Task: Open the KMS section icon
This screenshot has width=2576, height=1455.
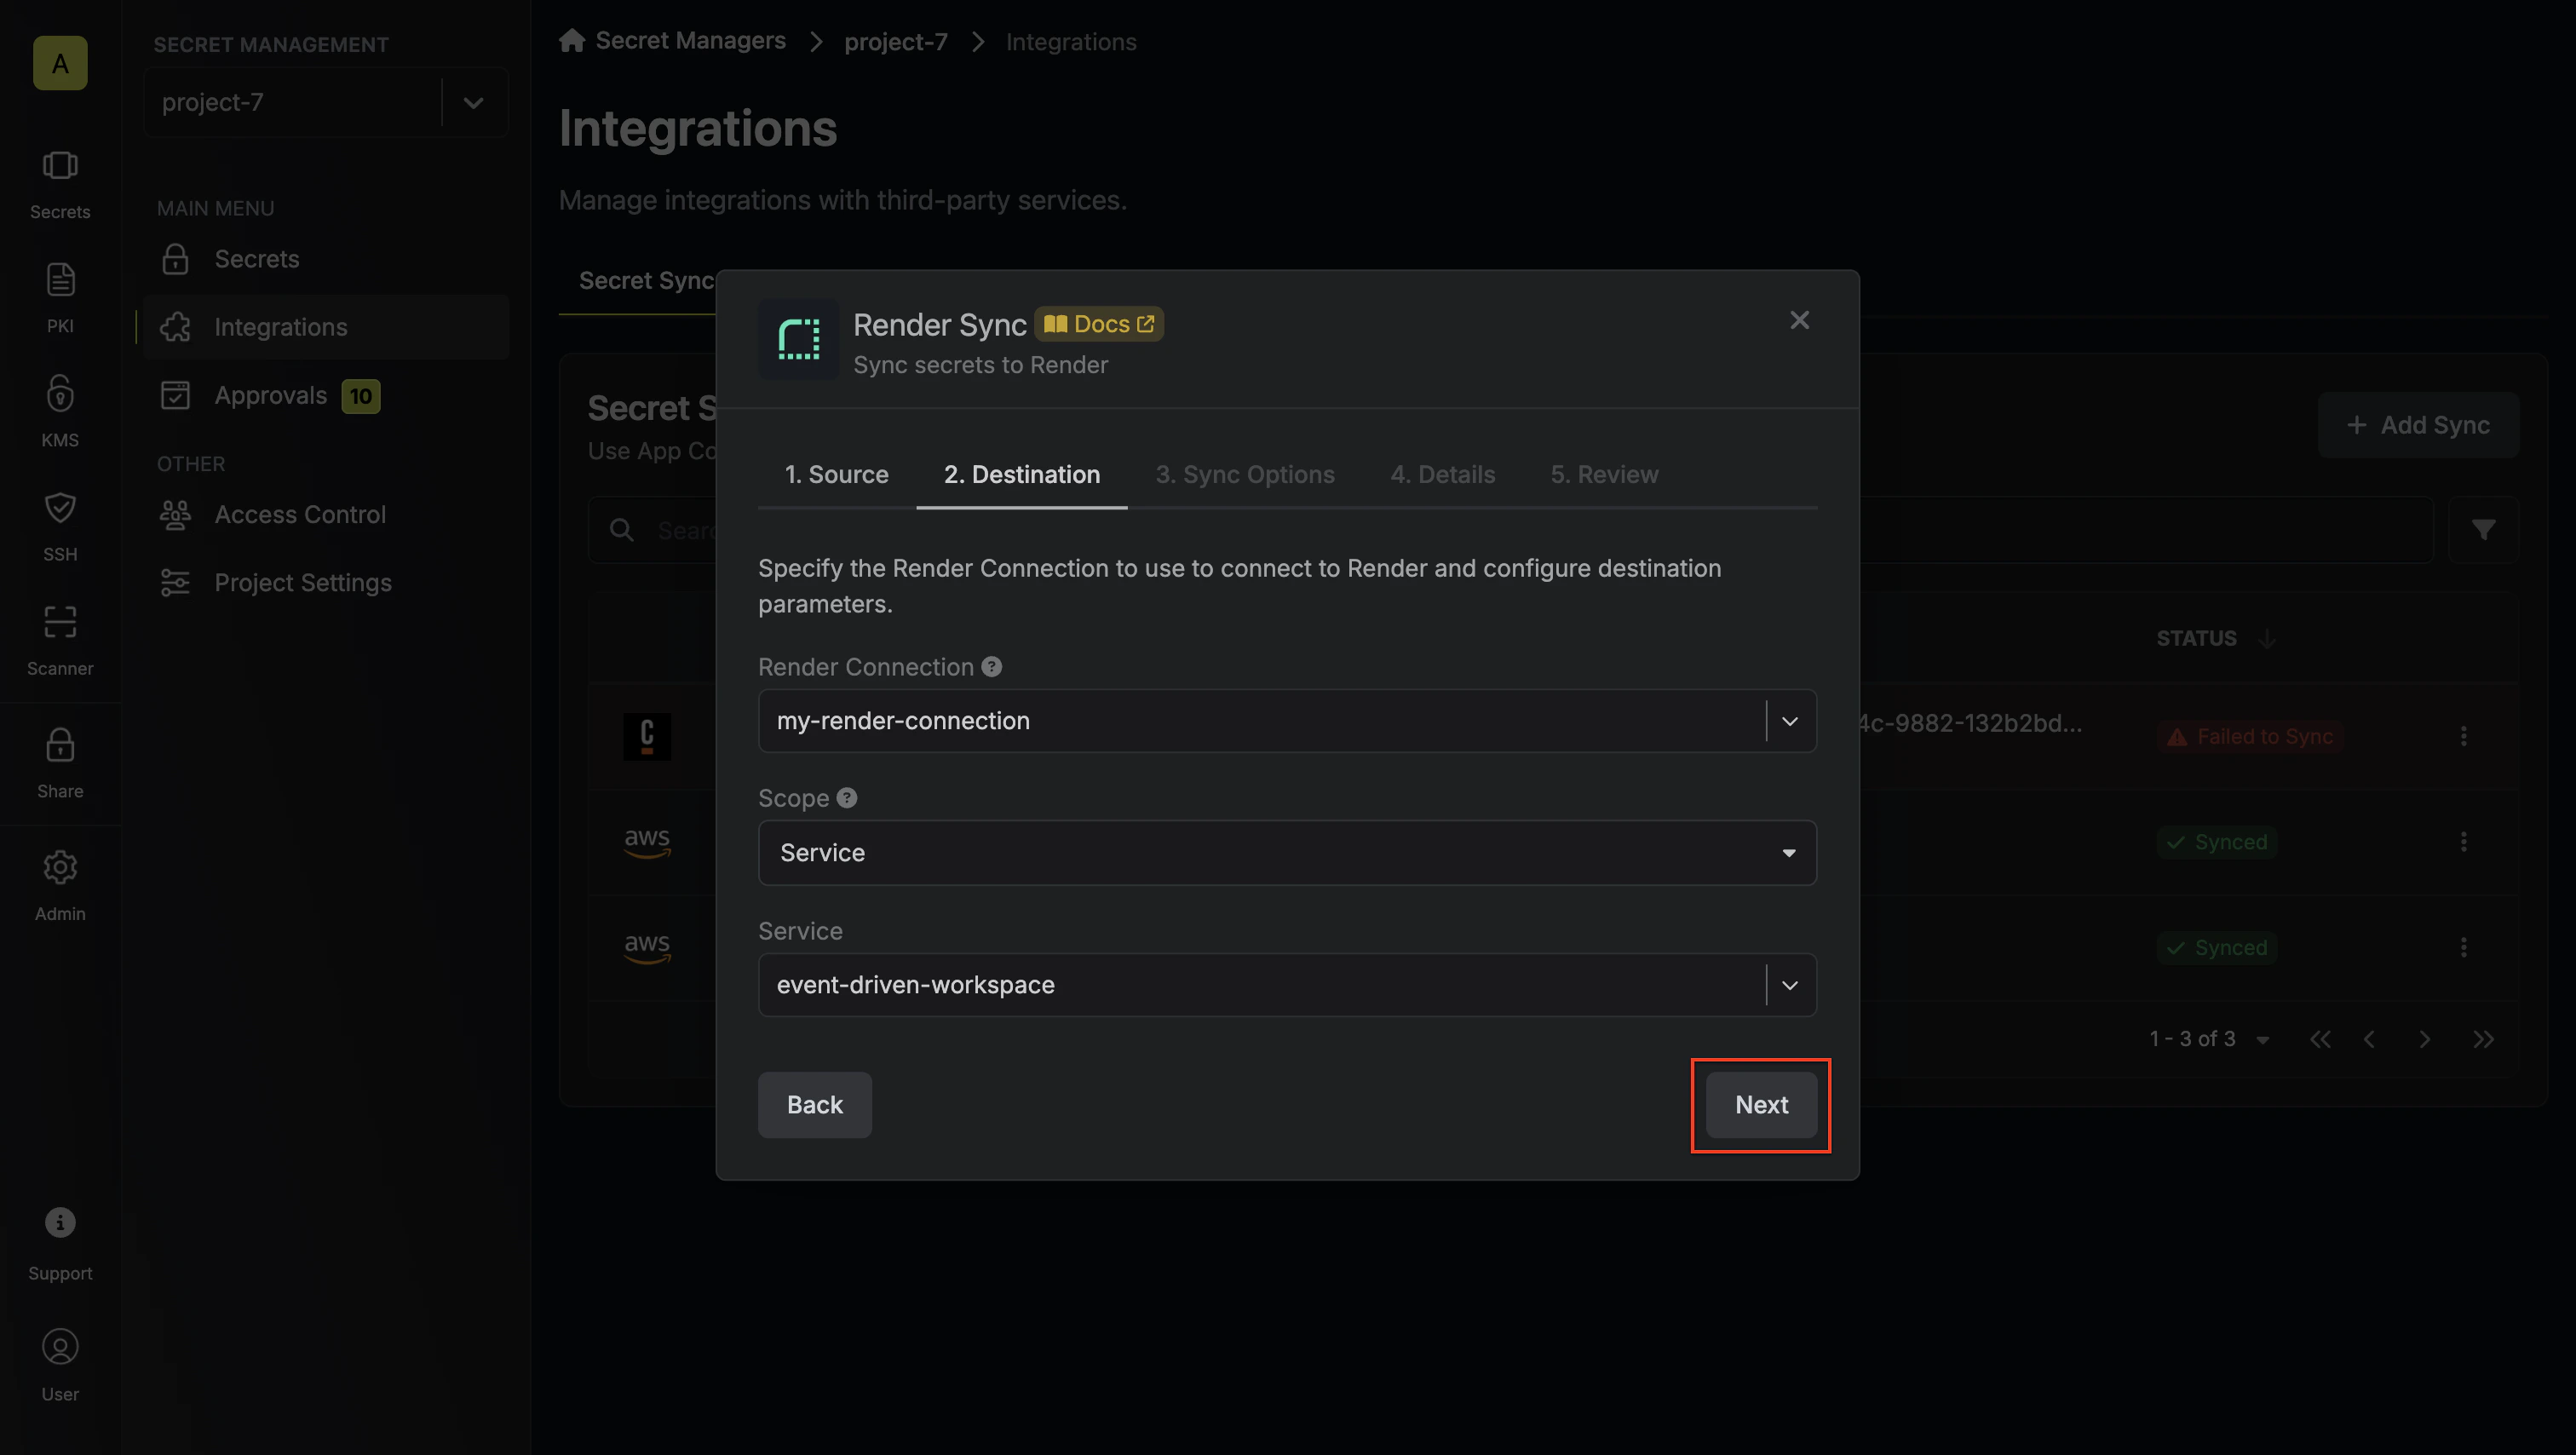Action: (x=60, y=412)
